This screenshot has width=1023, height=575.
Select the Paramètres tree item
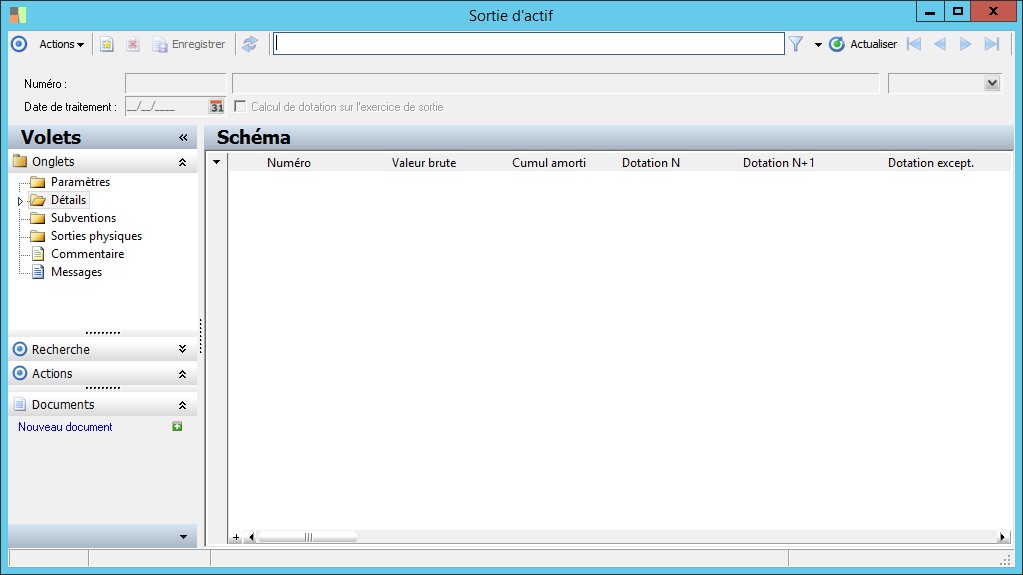[x=80, y=182]
